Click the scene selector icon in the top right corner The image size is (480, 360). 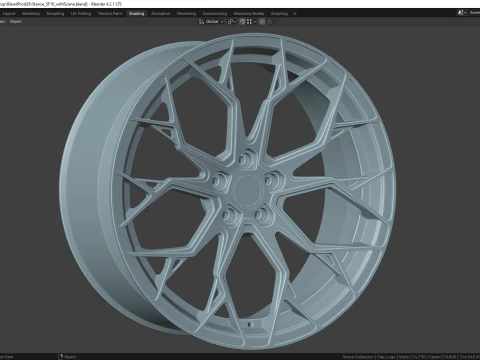pos(461,13)
